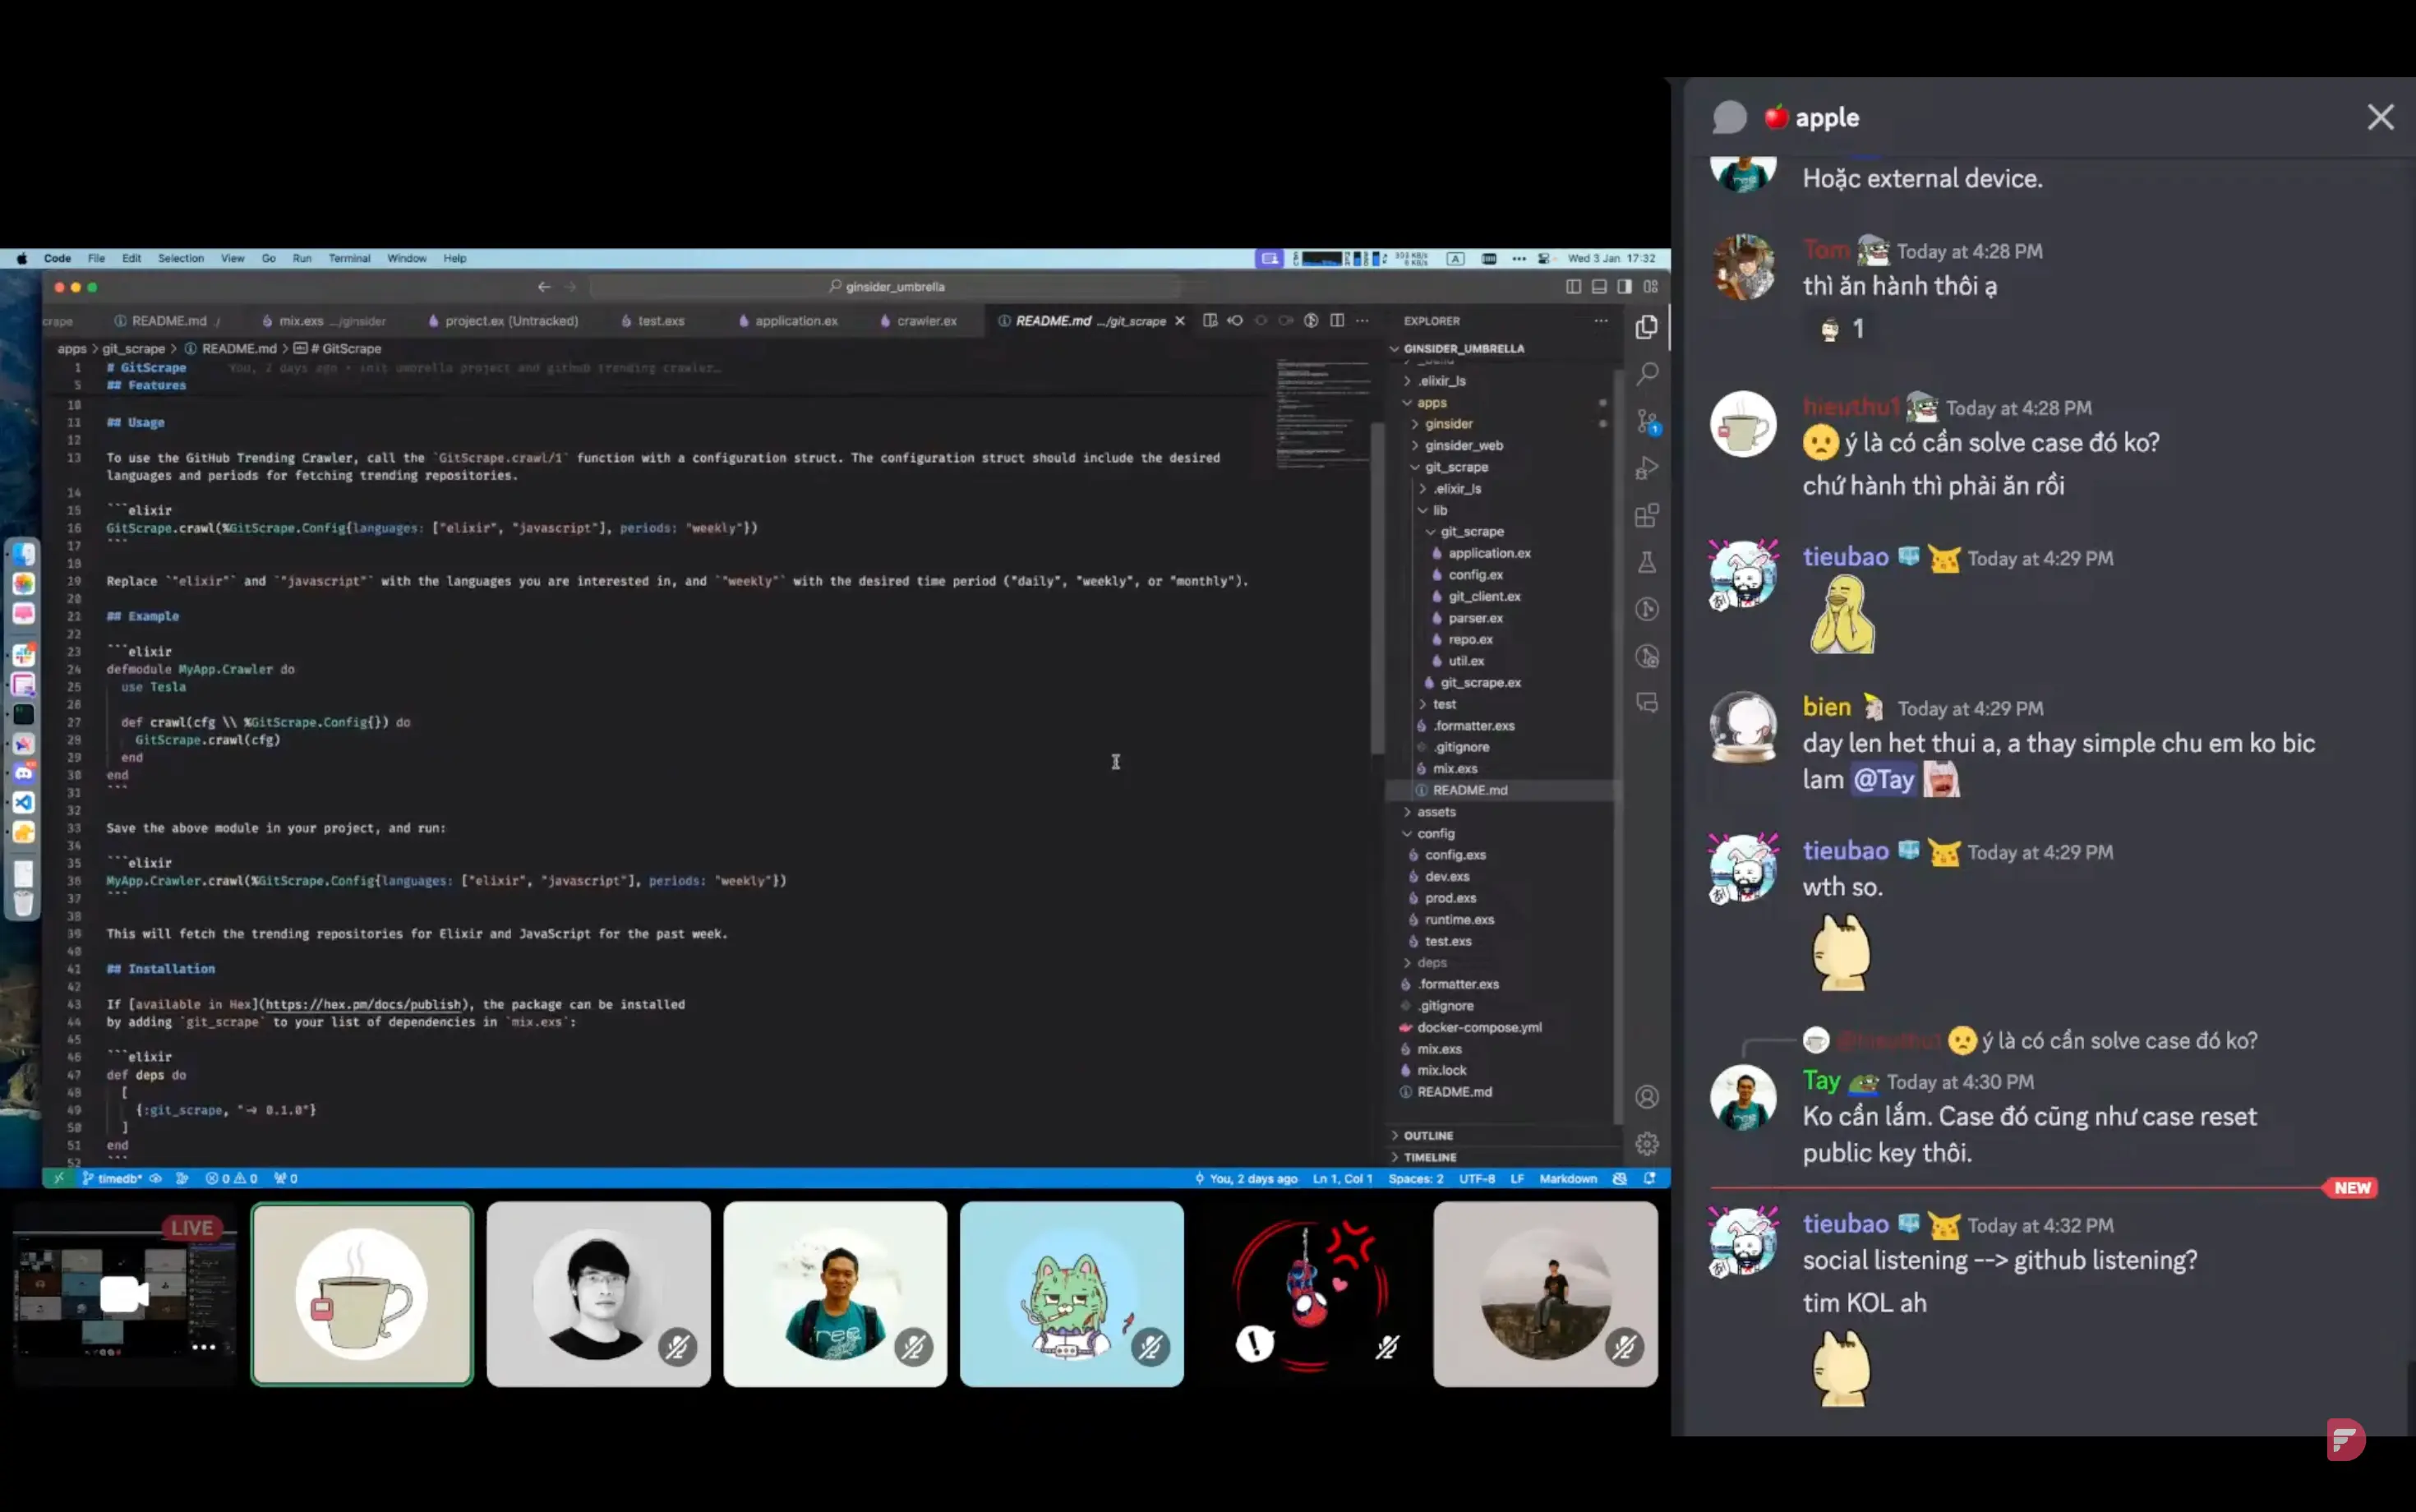Open the Run and Debug view
Screen dimensions: 2416x1512
1646,468
